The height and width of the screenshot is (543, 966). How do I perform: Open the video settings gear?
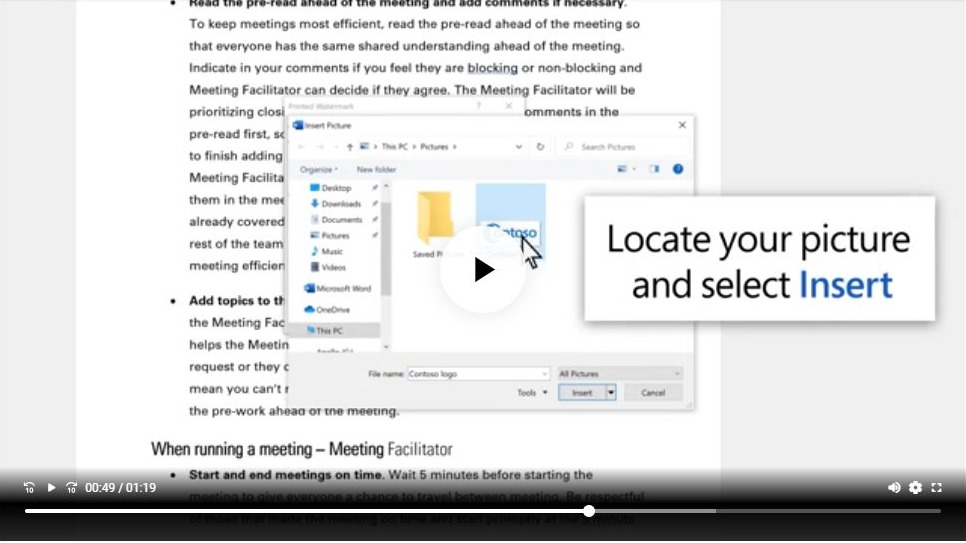[915, 488]
